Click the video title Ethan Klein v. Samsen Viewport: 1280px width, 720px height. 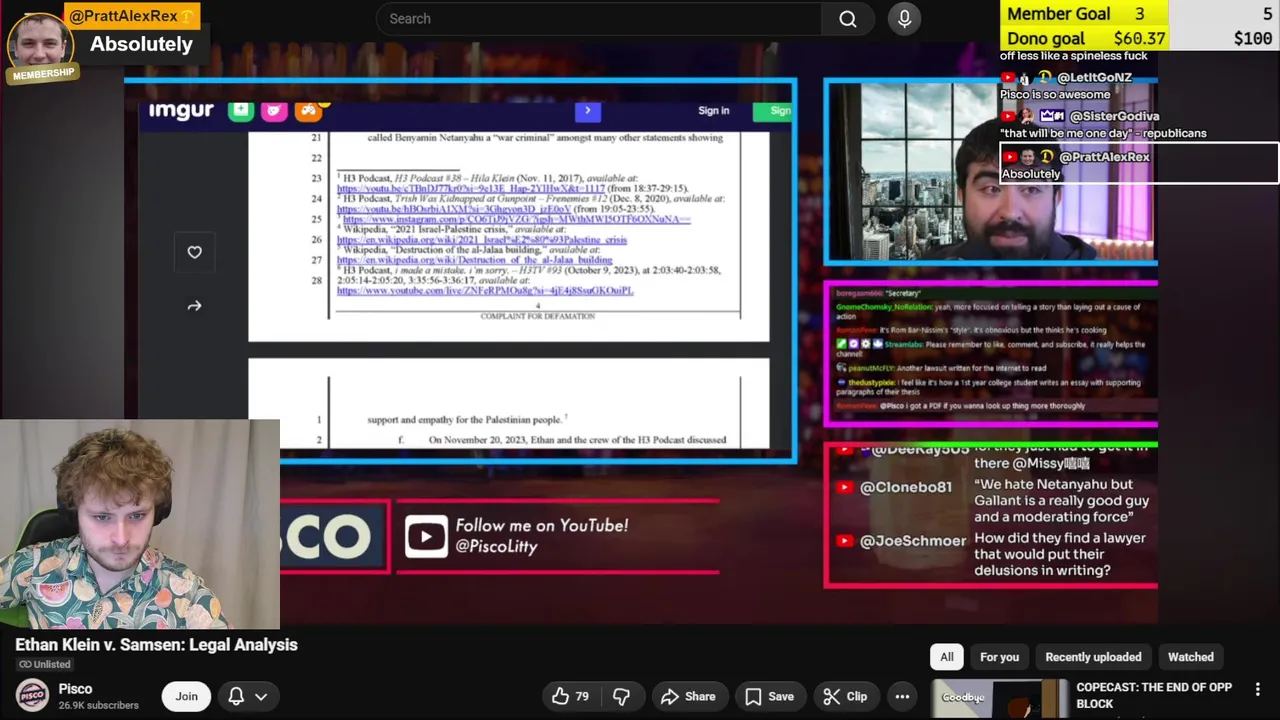pos(156,645)
